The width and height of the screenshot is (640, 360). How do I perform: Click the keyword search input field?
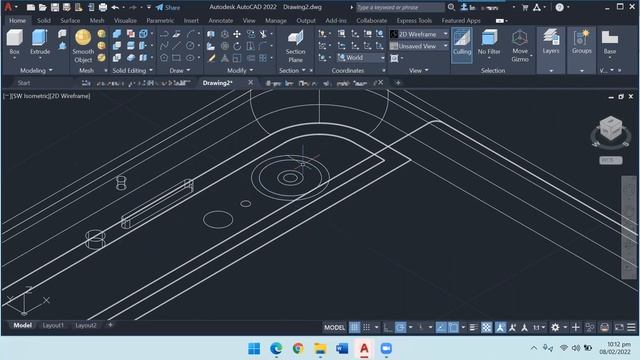coord(400,7)
